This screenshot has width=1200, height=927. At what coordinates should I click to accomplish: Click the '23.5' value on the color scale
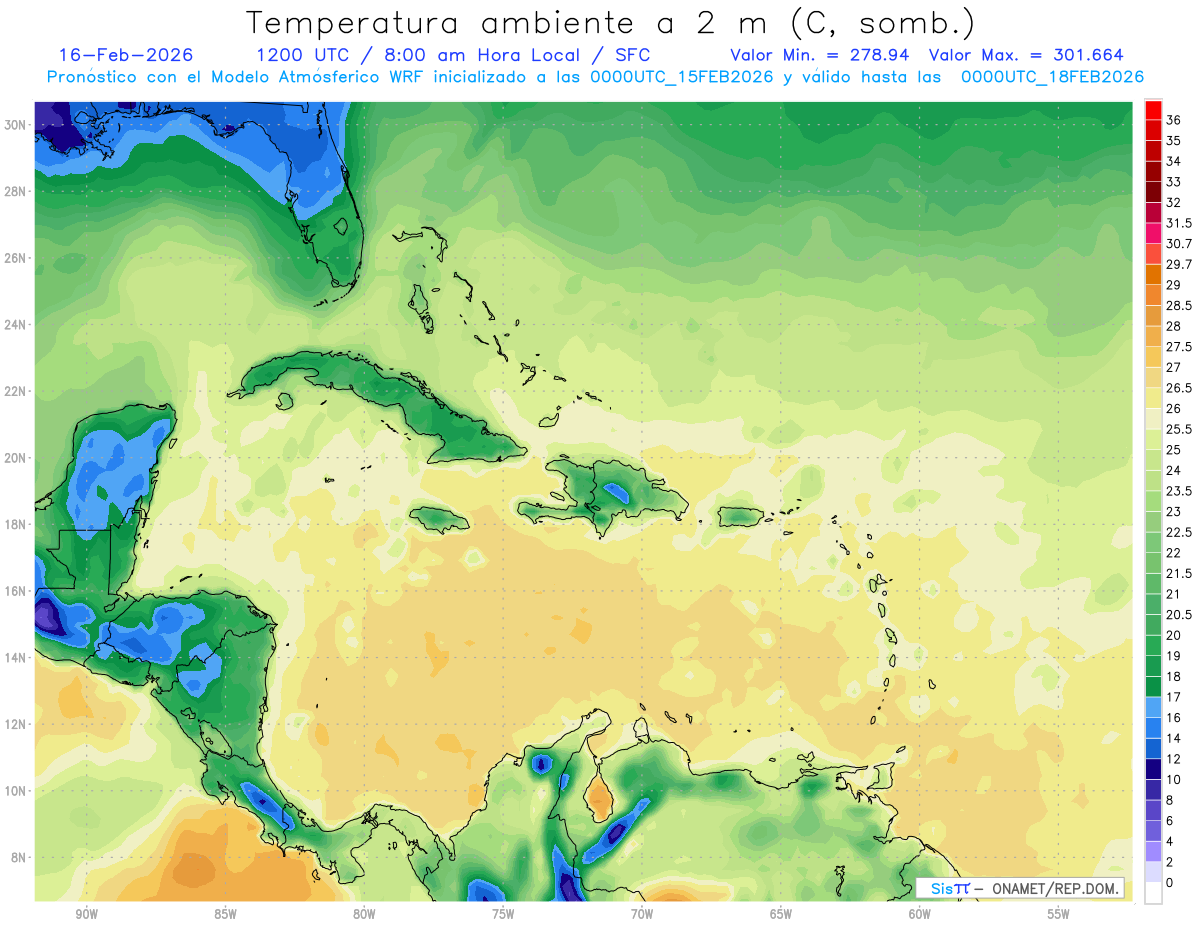[1179, 491]
